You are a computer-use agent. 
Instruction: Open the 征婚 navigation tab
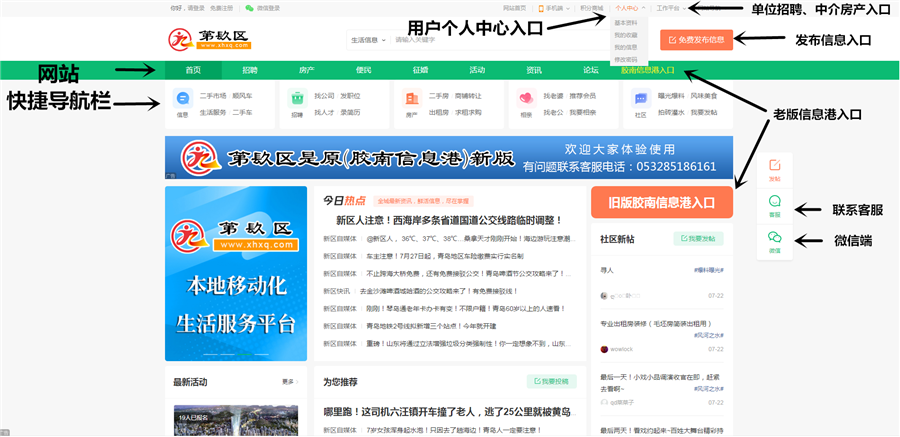click(x=420, y=70)
